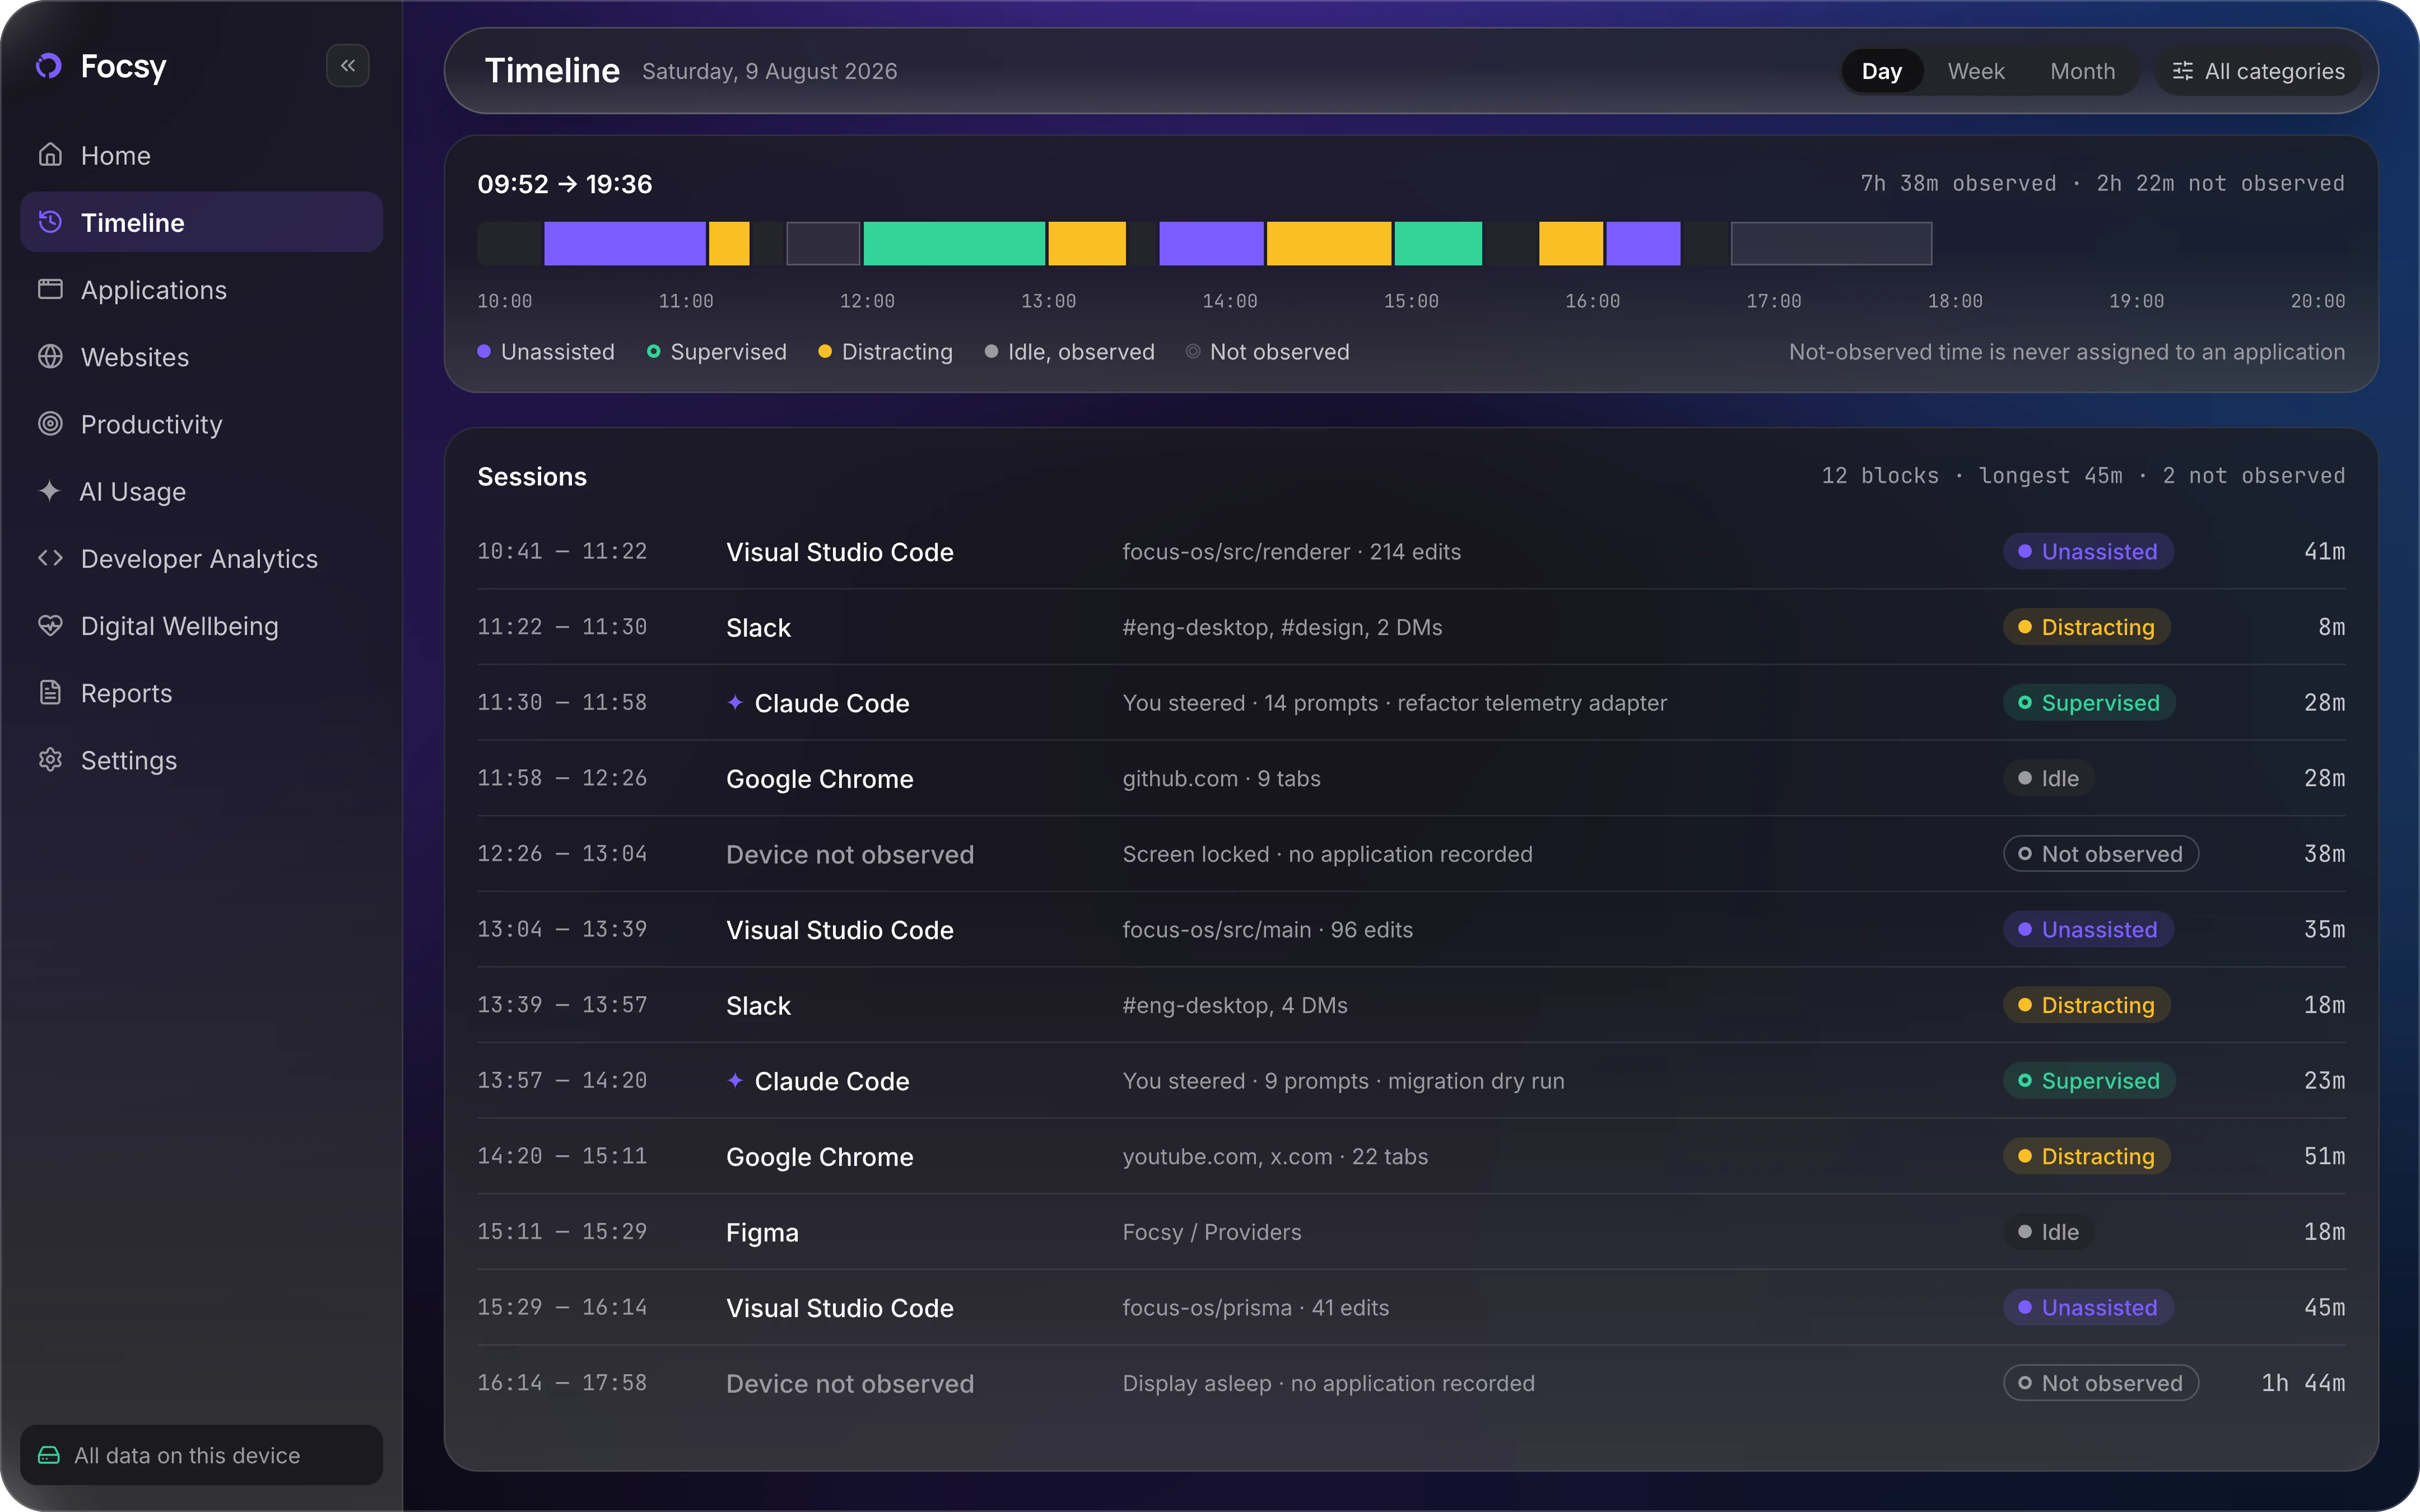Click the Productivity target icon
Image resolution: width=2420 pixels, height=1512 pixels.
pyautogui.click(x=50, y=424)
